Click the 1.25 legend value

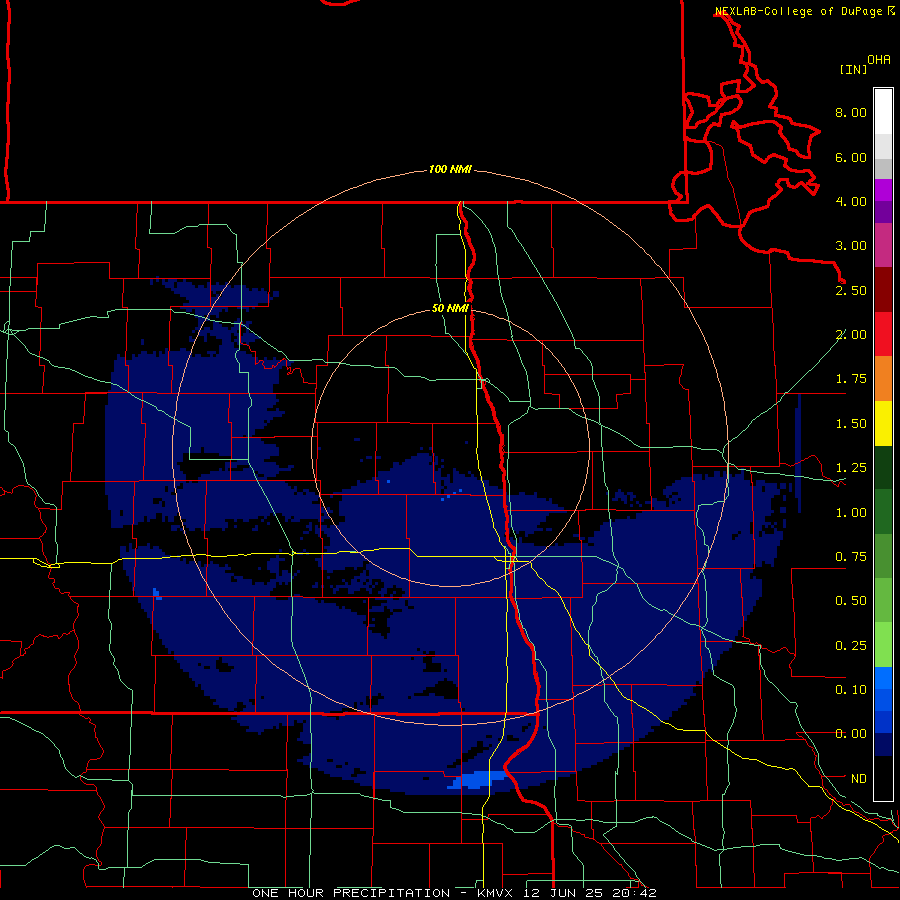point(851,468)
